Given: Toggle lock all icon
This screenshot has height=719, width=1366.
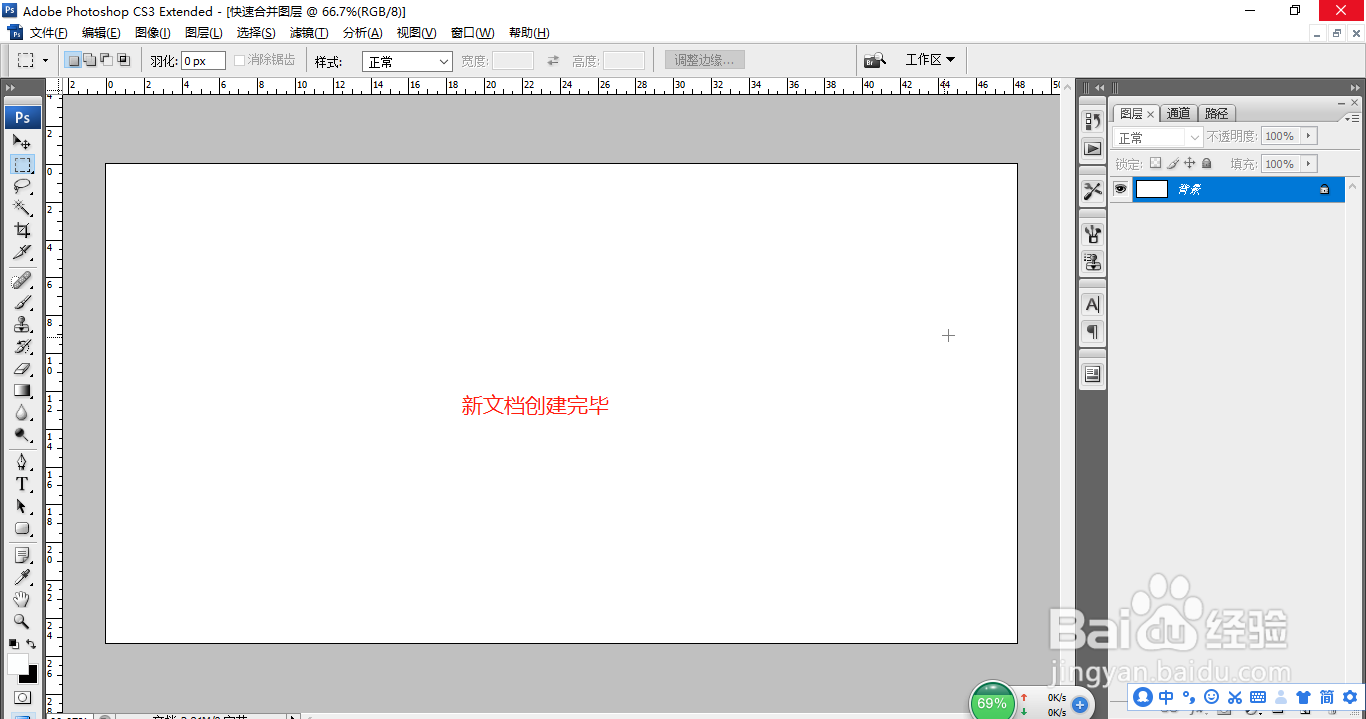Looking at the screenshot, I should [1207, 163].
